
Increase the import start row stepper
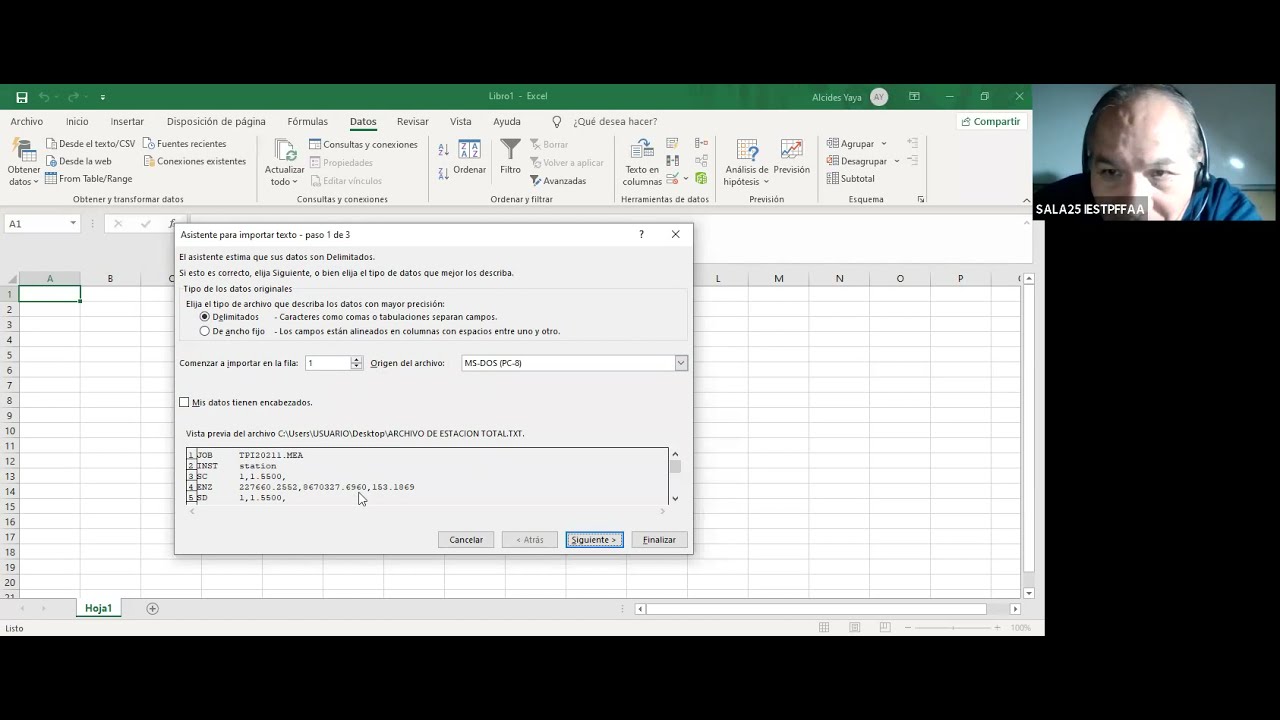[356, 360]
